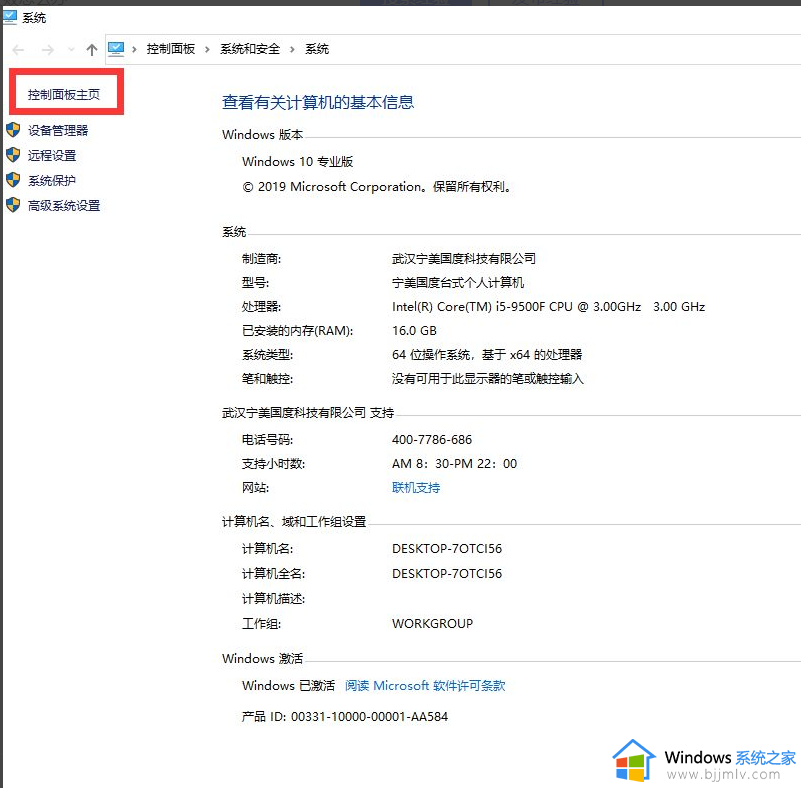Expand chevron after 系统和安全 breadcrumb
801x788 pixels.
(x=292, y=50)
